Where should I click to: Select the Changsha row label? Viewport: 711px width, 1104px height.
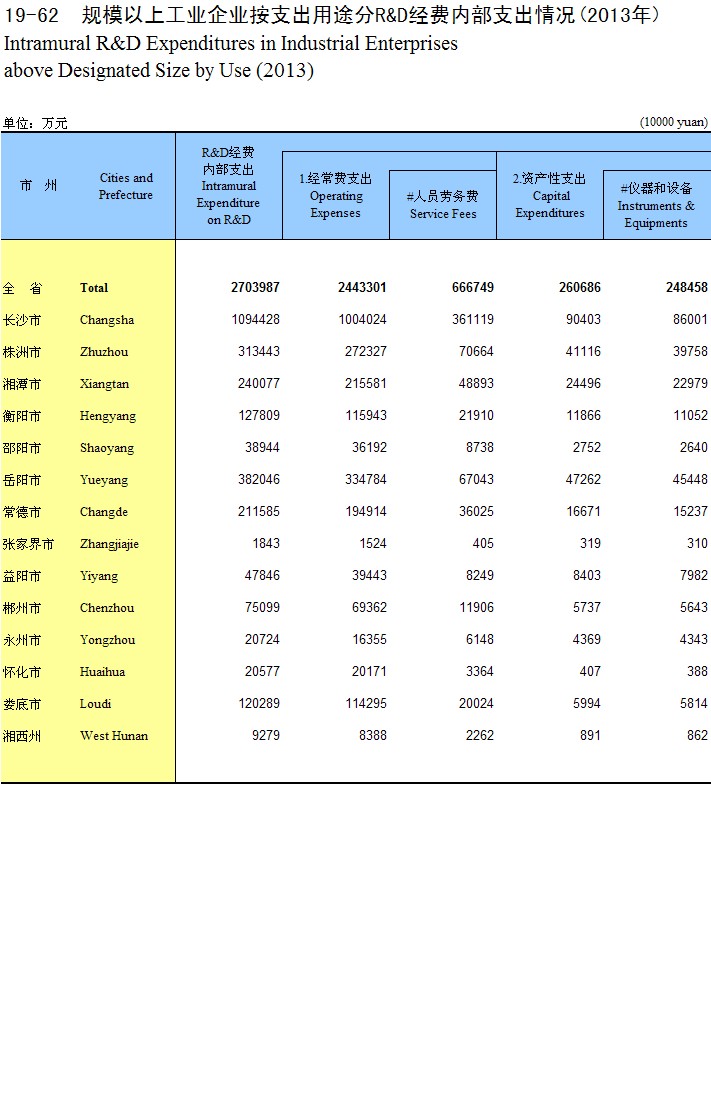point(107,320)
